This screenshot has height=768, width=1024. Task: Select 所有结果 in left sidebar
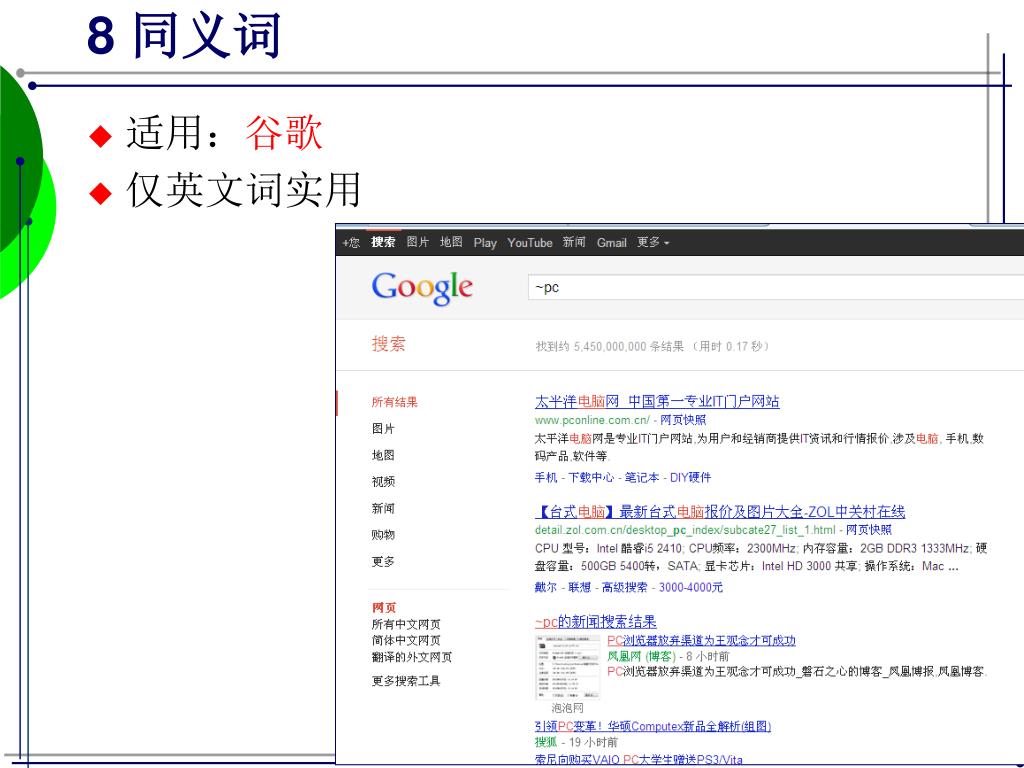tap(394, 402)
